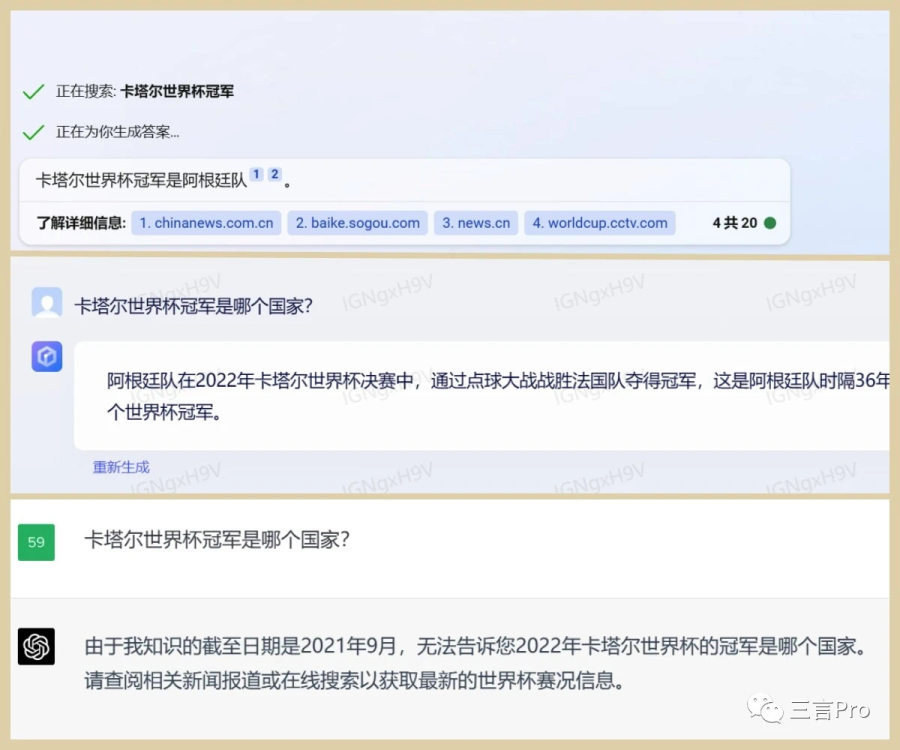Click the gray user avatar icon
The image size is (900, 750).
tap(46, 303)
